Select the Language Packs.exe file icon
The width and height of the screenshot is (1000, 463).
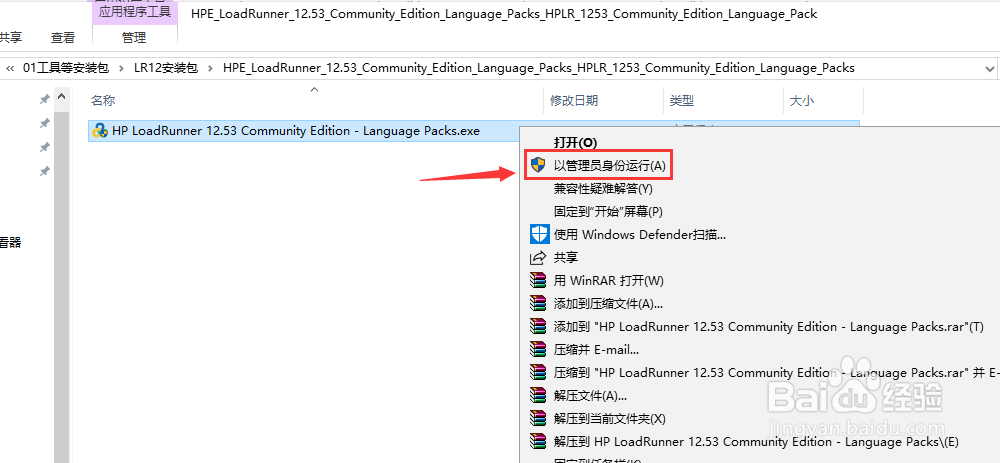(x=100, y=131)
